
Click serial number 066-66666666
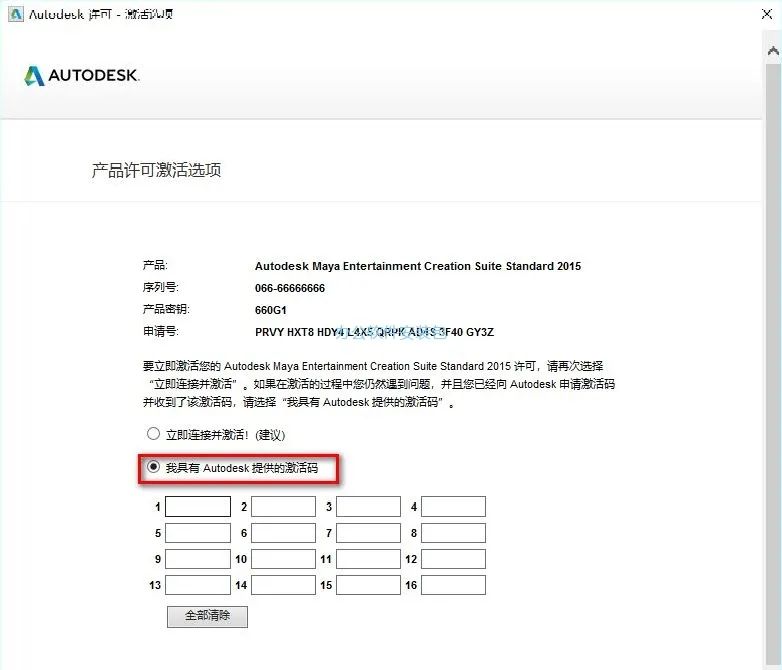click(x=290, y=288)
